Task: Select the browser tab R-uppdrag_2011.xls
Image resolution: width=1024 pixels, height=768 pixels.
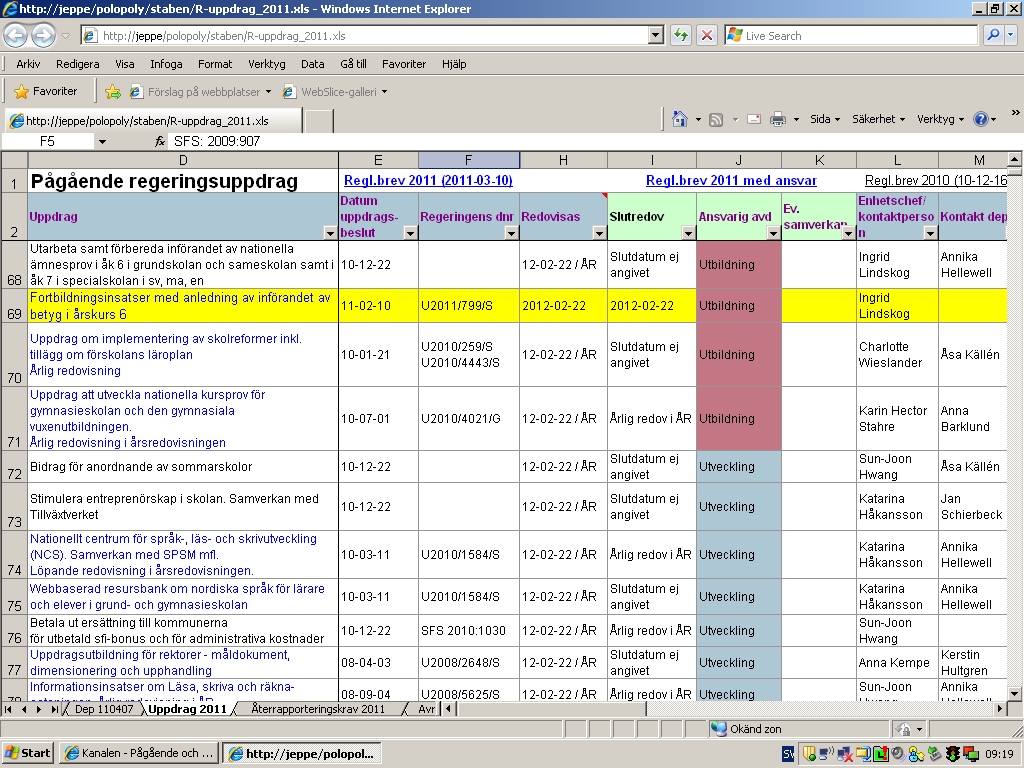Action: [153, 121]
